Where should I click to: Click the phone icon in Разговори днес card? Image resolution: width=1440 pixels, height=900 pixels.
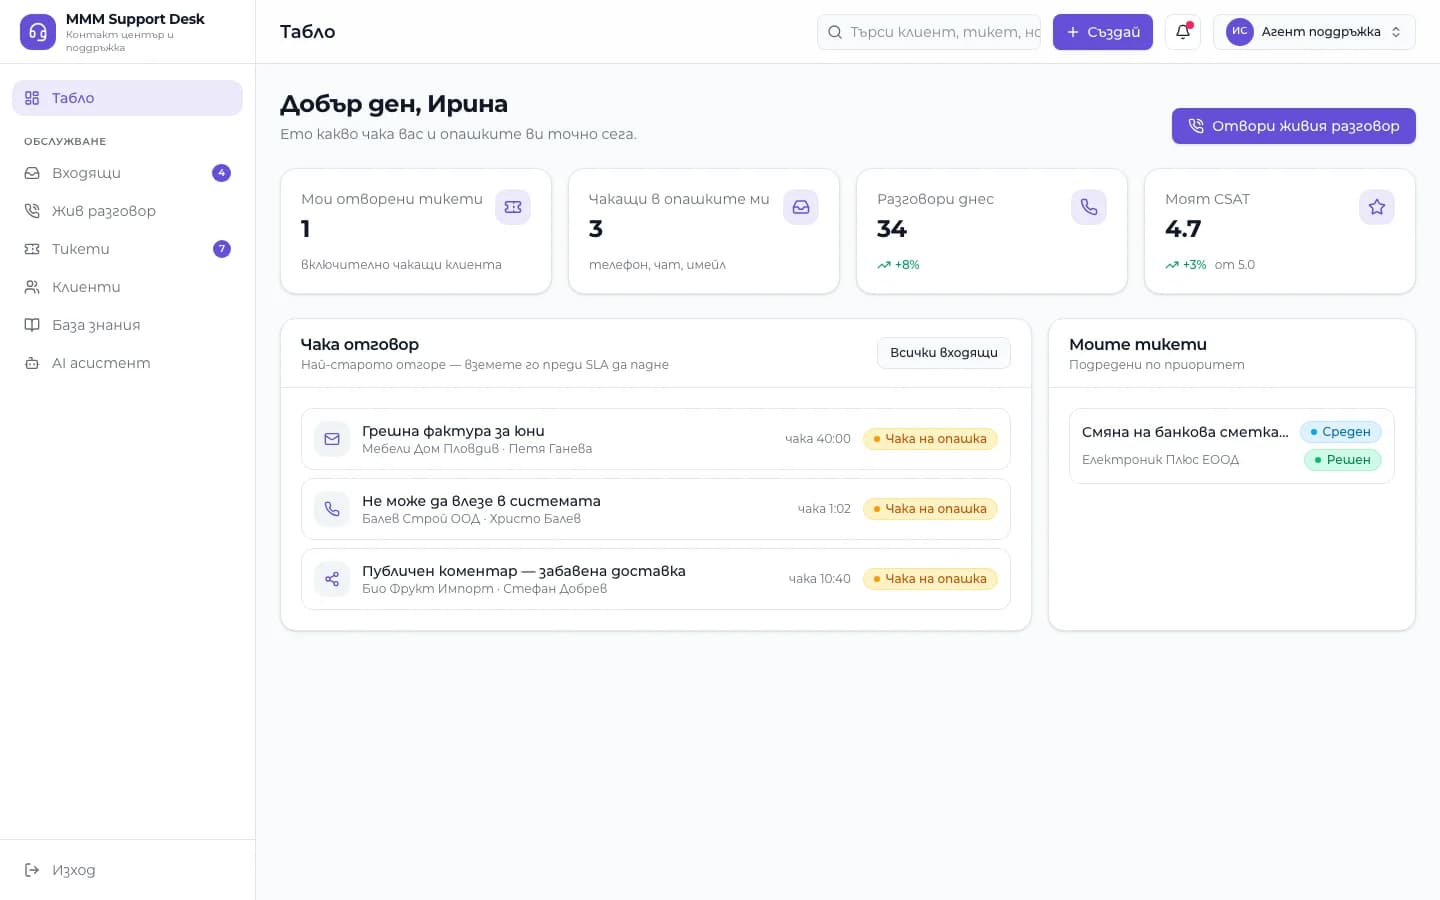pyautogui.click(x=1089, y=207)
